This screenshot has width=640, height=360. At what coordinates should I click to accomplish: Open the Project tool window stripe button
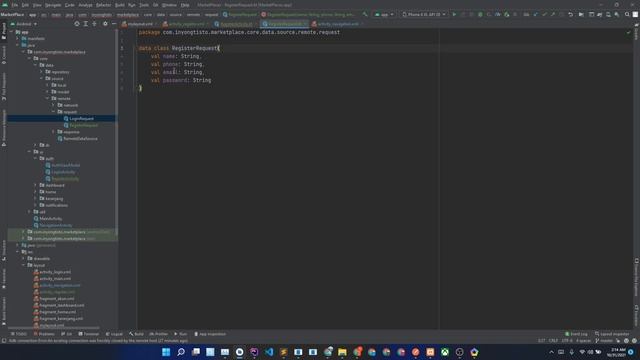[x=4, y=31]
